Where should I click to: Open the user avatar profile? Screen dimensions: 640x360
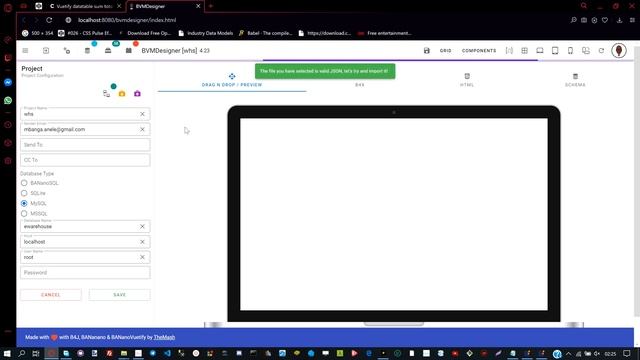619,51
